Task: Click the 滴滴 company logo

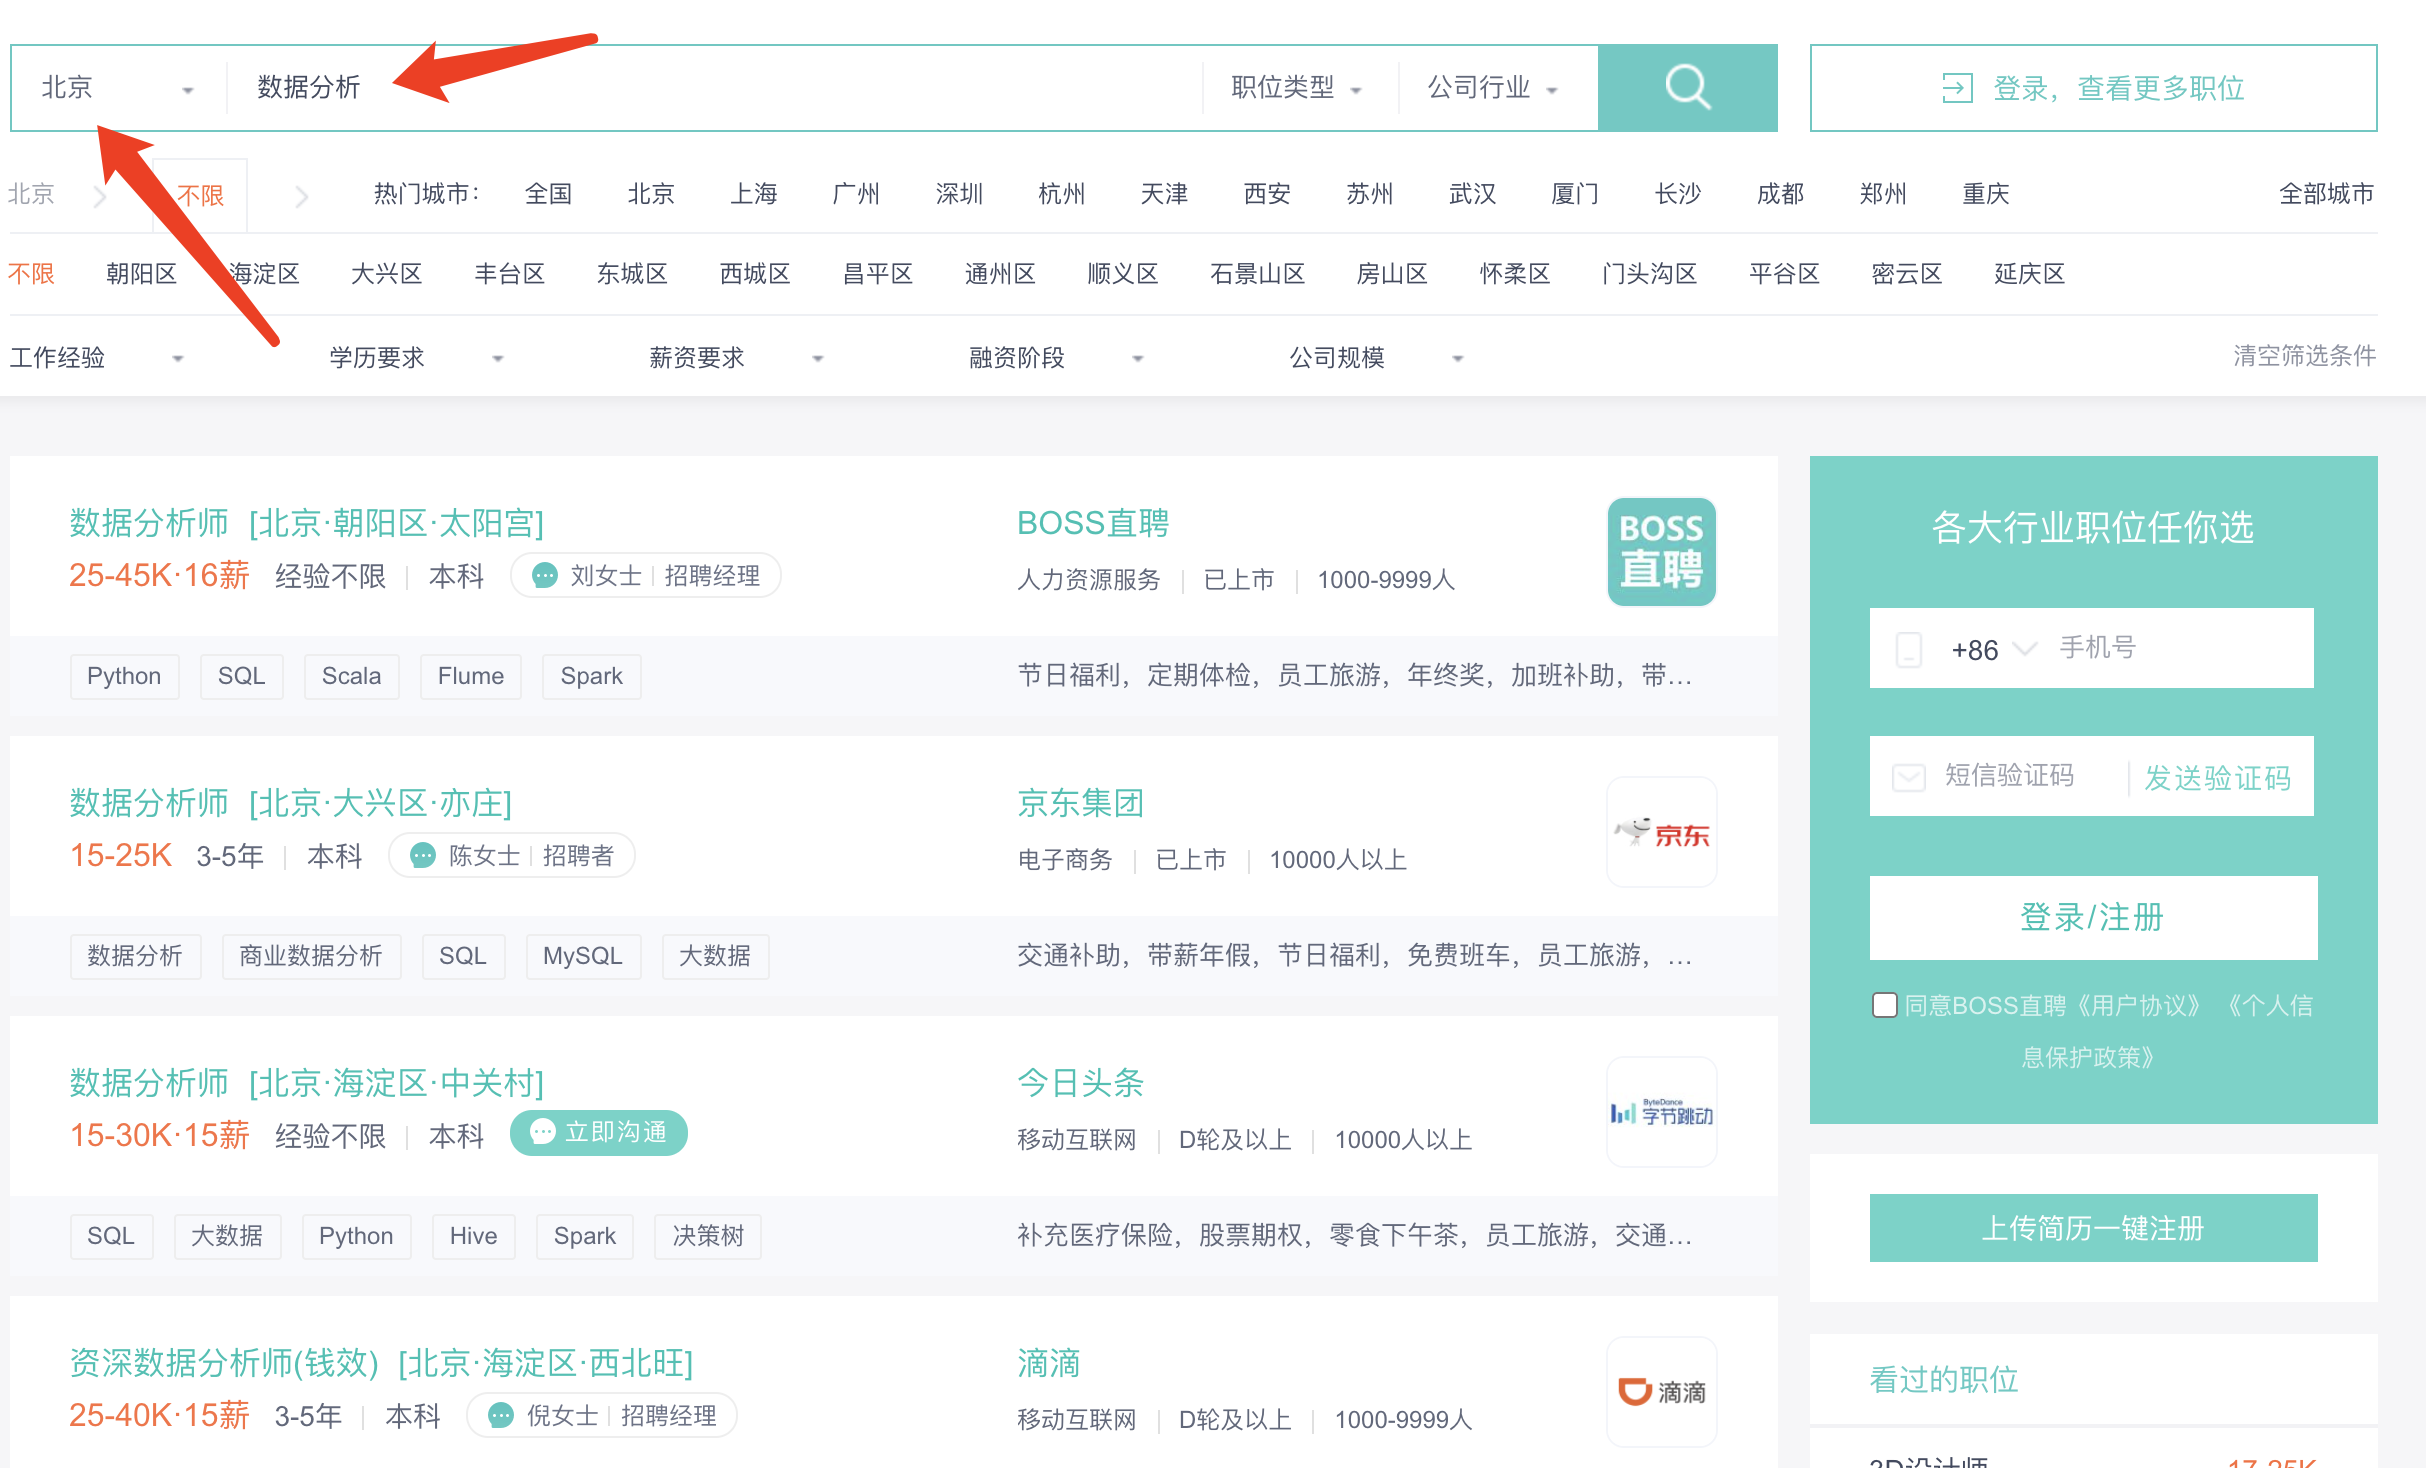Action: pos(1661,1391)
